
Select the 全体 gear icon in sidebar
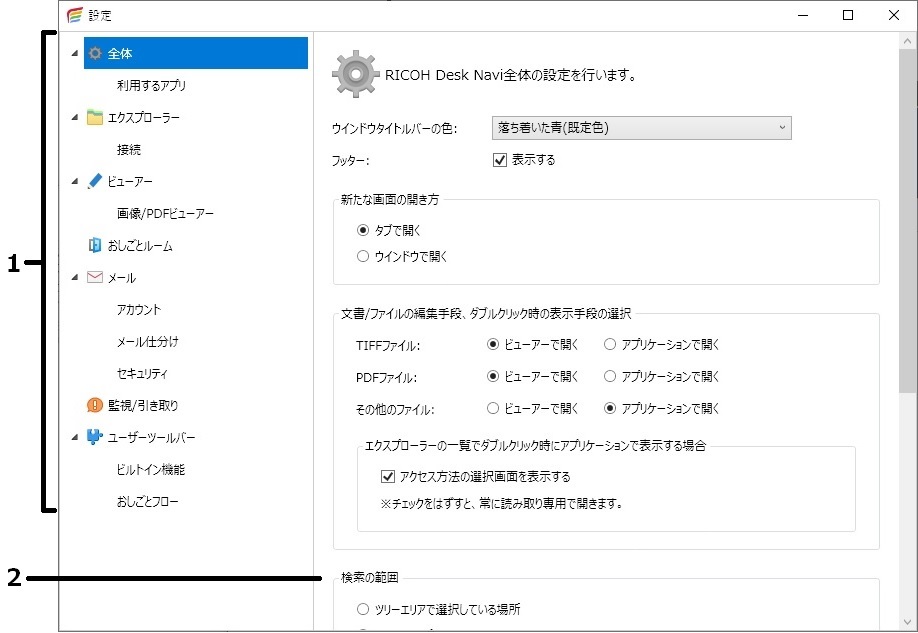(x=94, y=53)
